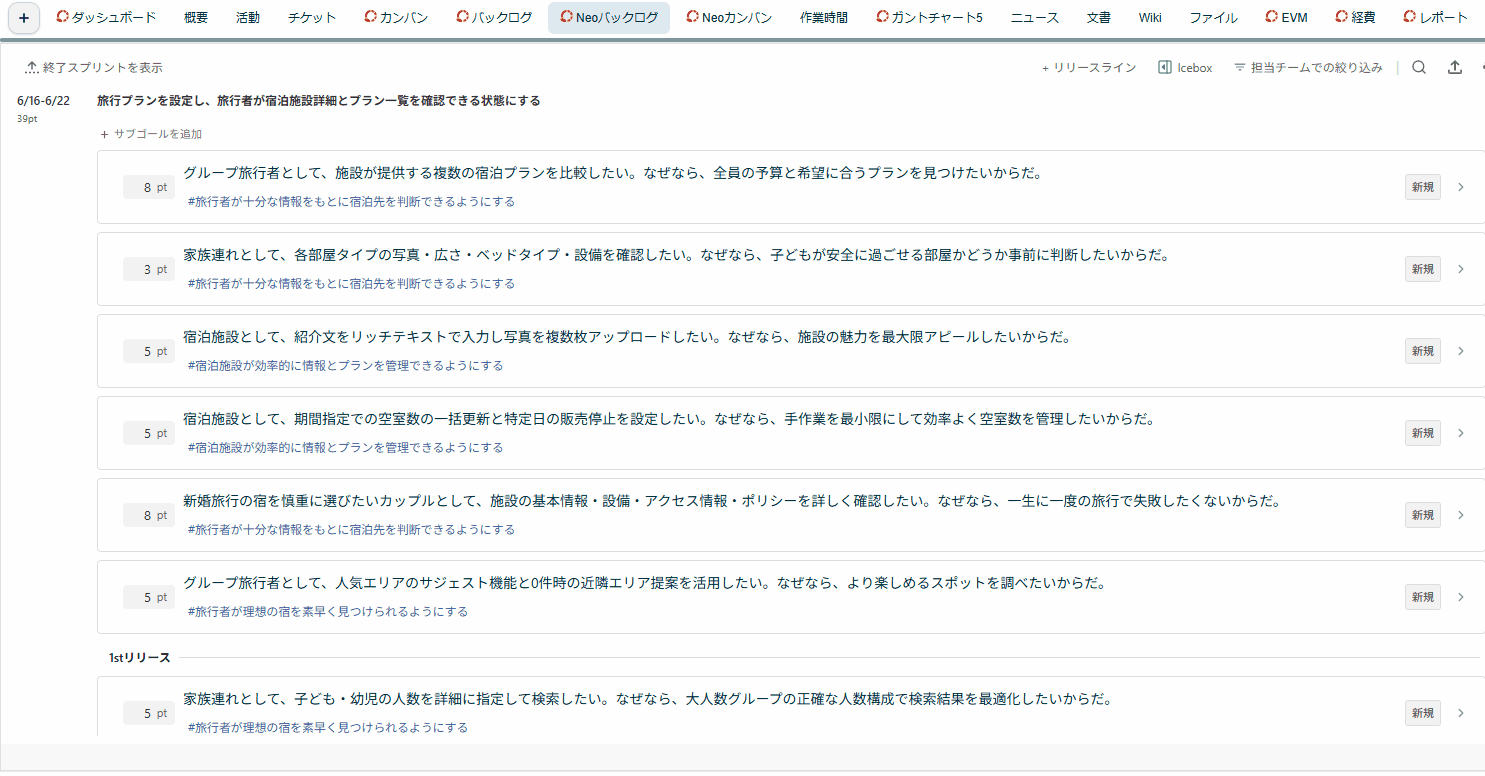Filter by assigned team
Image resolution: width=1485 pixels, height=776 pixels.
tap(1308, 67)
